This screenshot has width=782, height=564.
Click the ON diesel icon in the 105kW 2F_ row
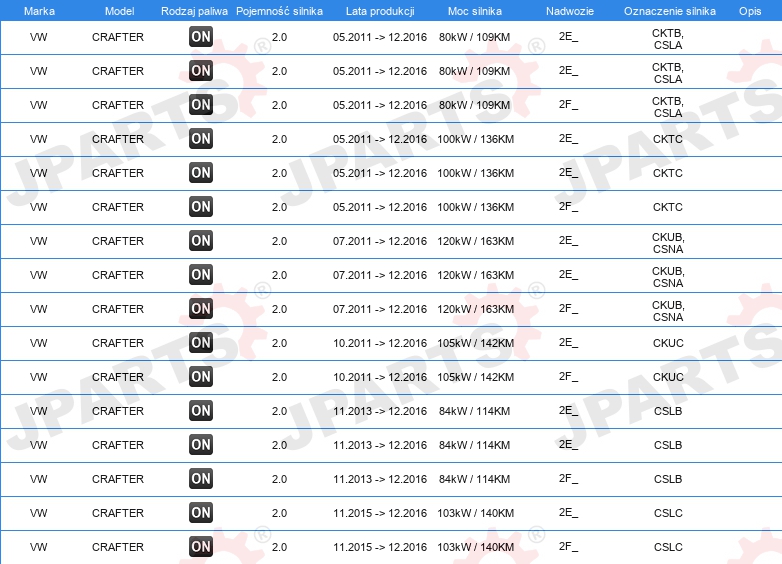[201, 376]
